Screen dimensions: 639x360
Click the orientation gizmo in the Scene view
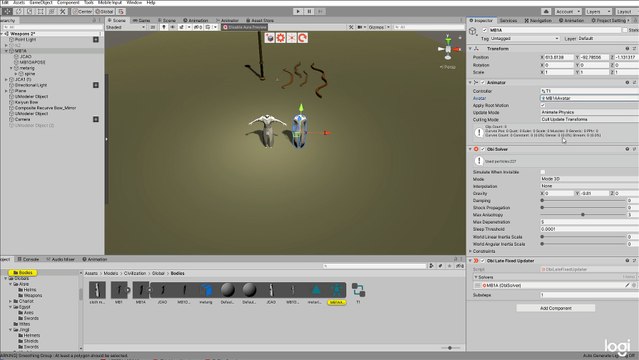448,49
